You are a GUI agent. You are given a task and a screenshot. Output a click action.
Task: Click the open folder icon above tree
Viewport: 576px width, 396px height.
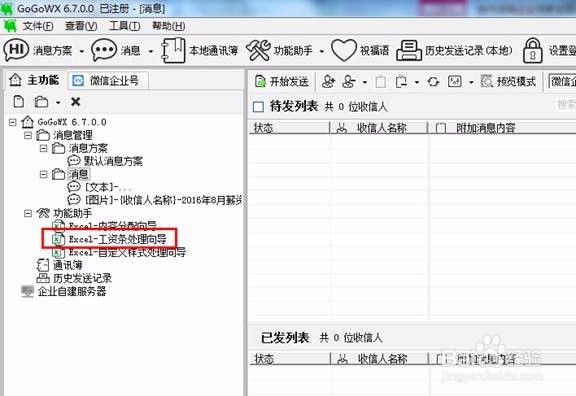pos(41,101)
